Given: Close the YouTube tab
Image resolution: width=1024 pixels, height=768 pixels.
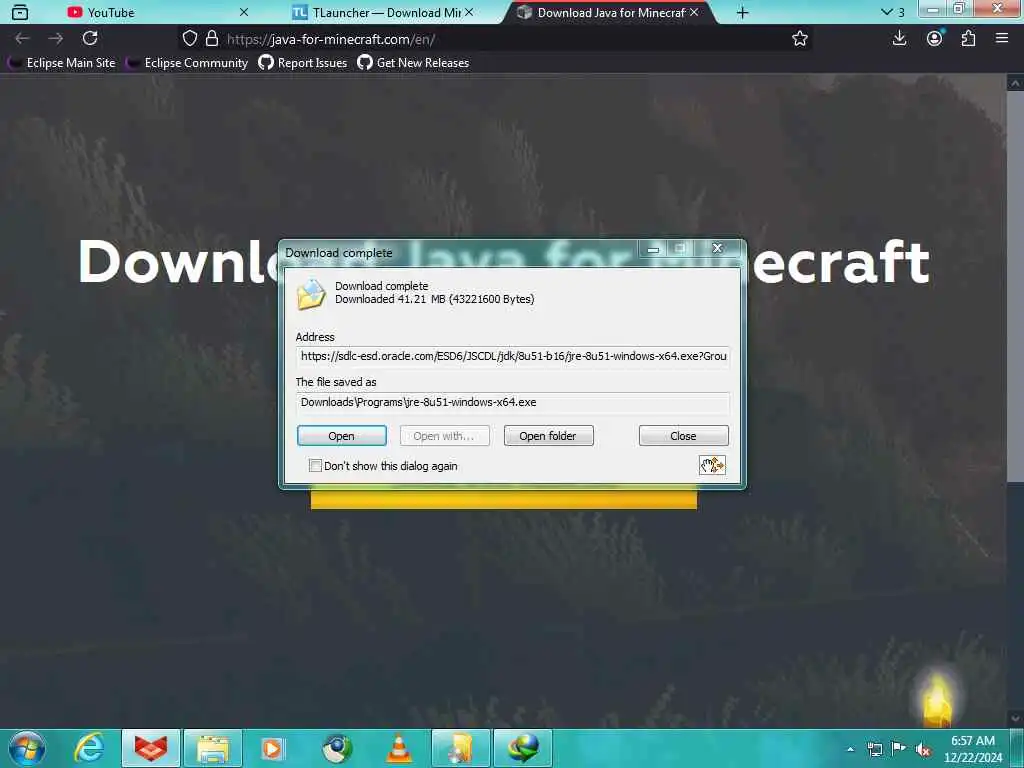Looking at the screenshot, I should pyautogui.click(x=244, y=12).
